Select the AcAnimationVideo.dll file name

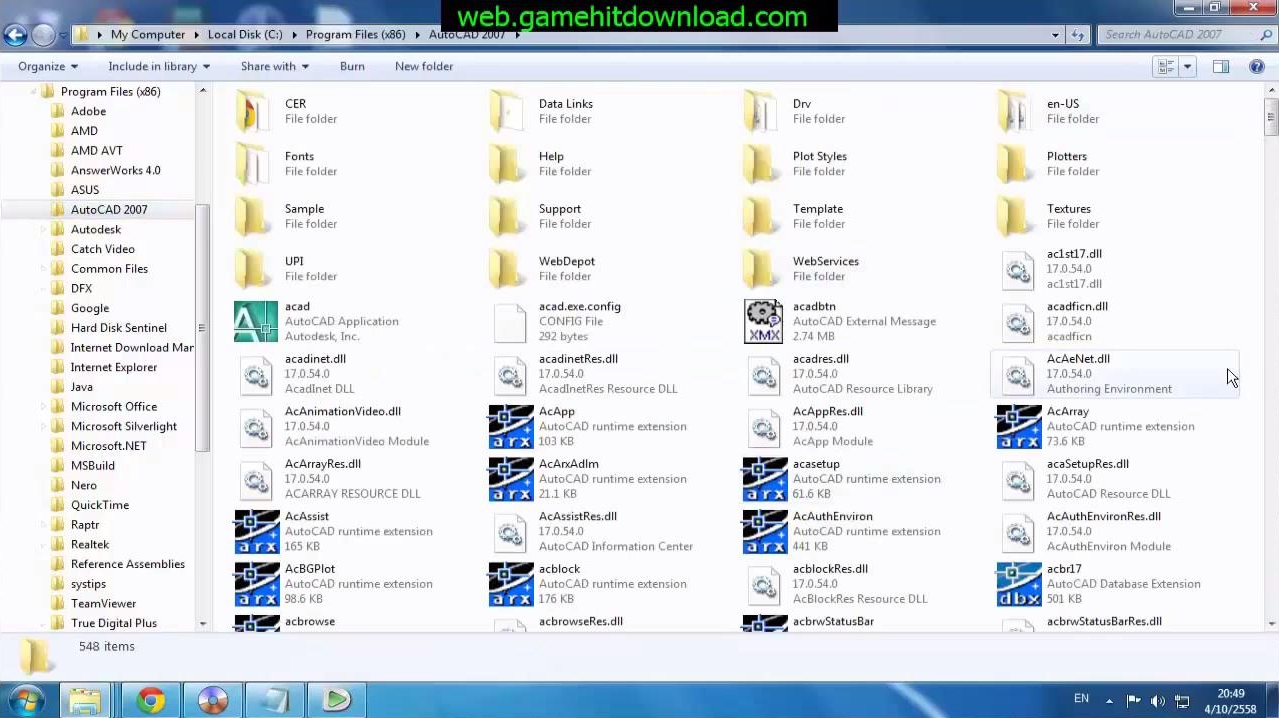342,411
